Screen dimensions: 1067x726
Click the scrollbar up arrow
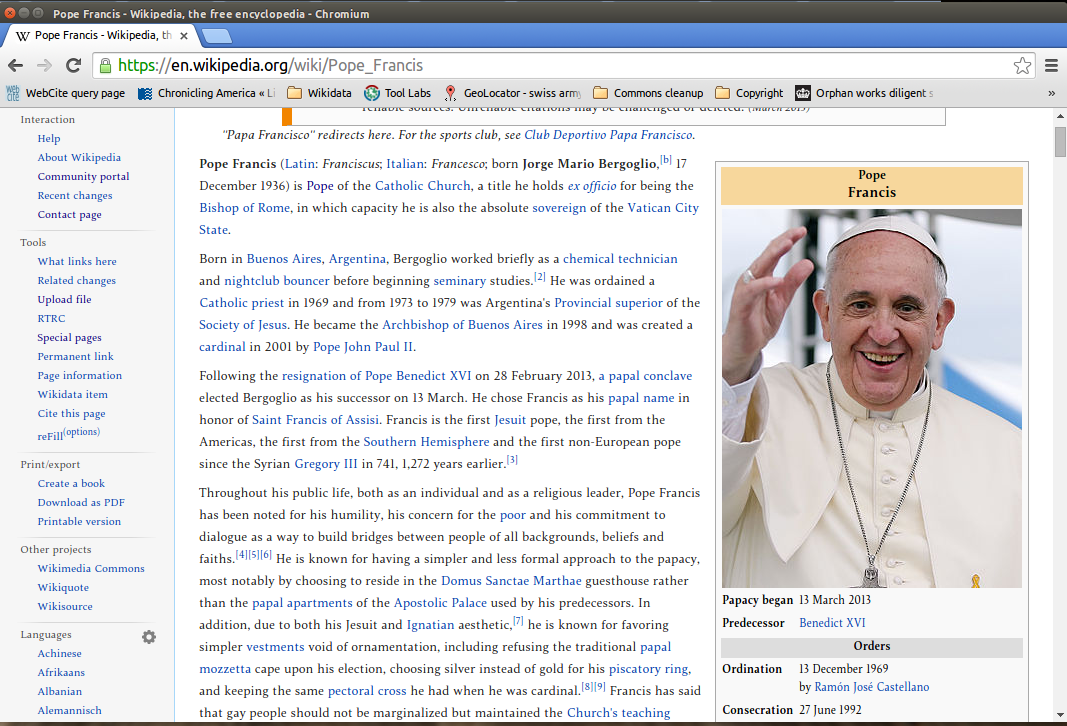[x=1060, y=116]
